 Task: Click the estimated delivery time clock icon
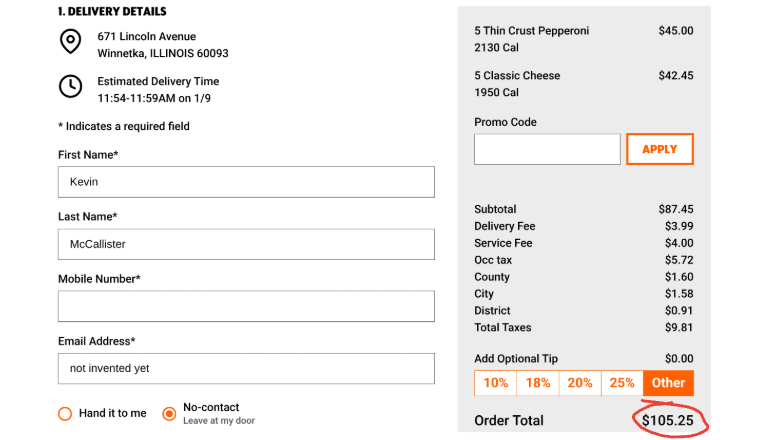tap(70, 87)
